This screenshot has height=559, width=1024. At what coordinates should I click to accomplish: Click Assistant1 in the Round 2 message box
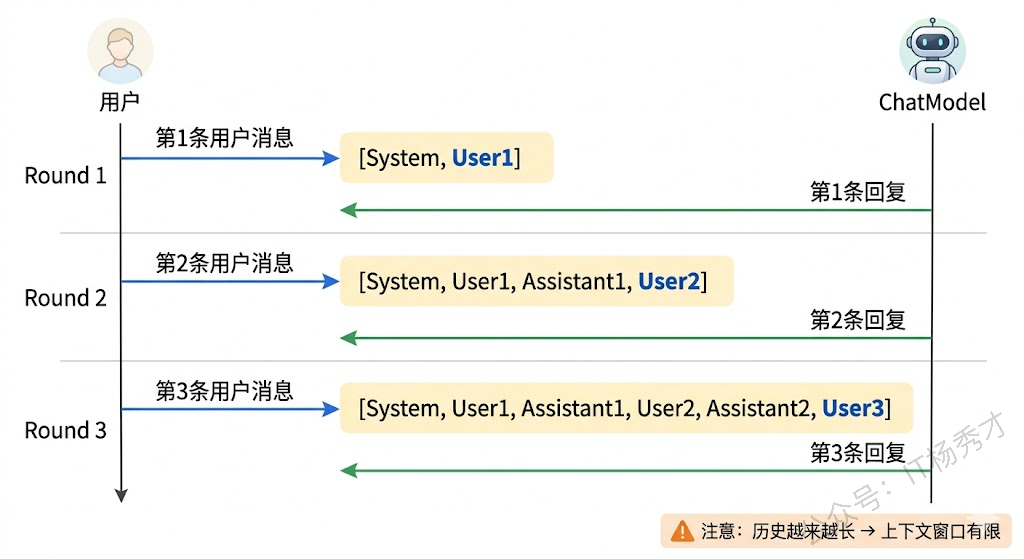[x=575, y=282]
